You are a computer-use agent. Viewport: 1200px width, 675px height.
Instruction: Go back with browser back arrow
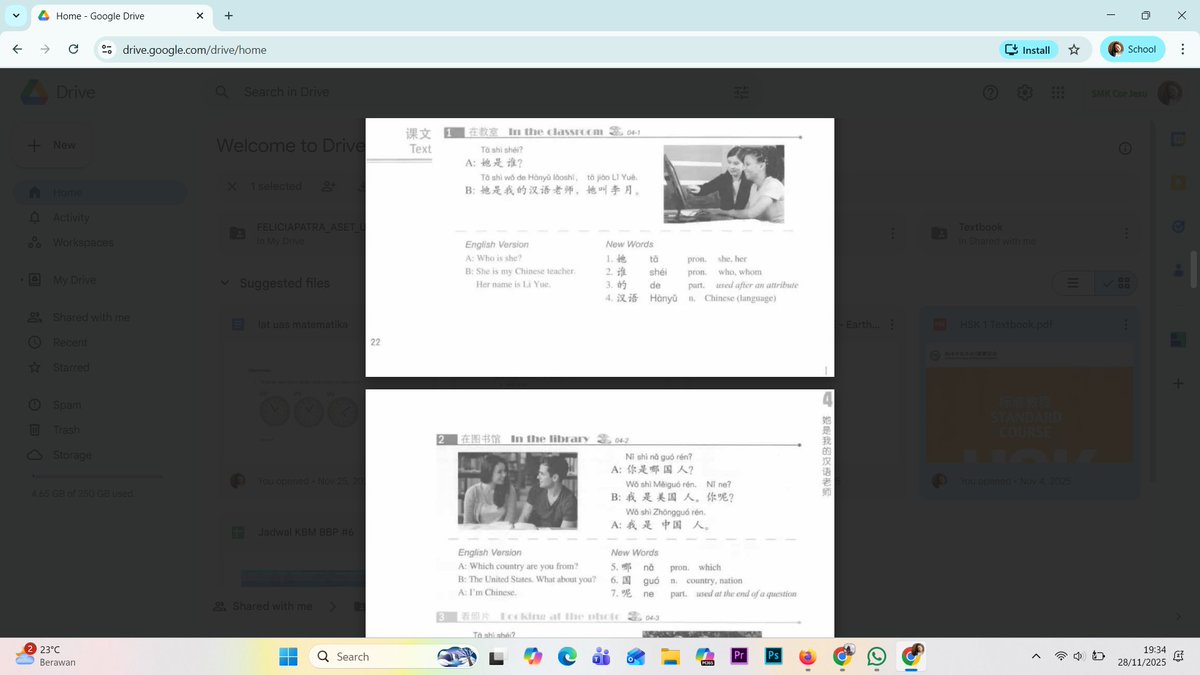[17, 49]
